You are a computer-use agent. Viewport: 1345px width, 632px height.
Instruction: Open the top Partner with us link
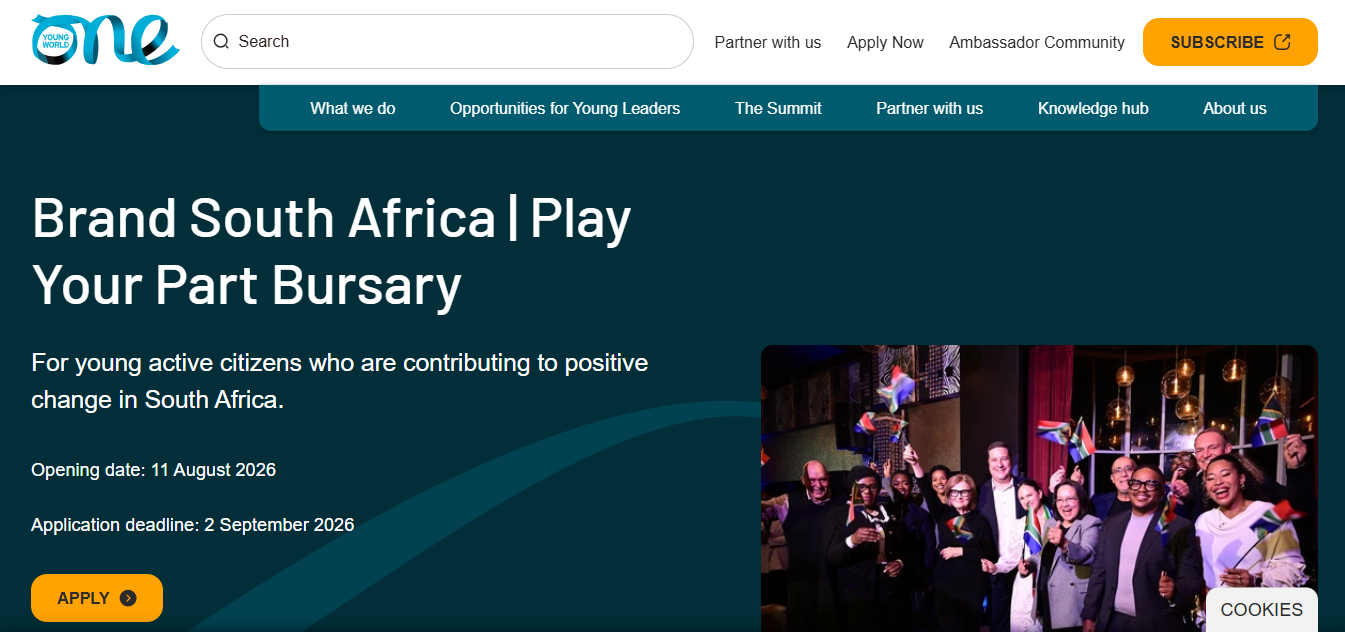click(768, 42)
